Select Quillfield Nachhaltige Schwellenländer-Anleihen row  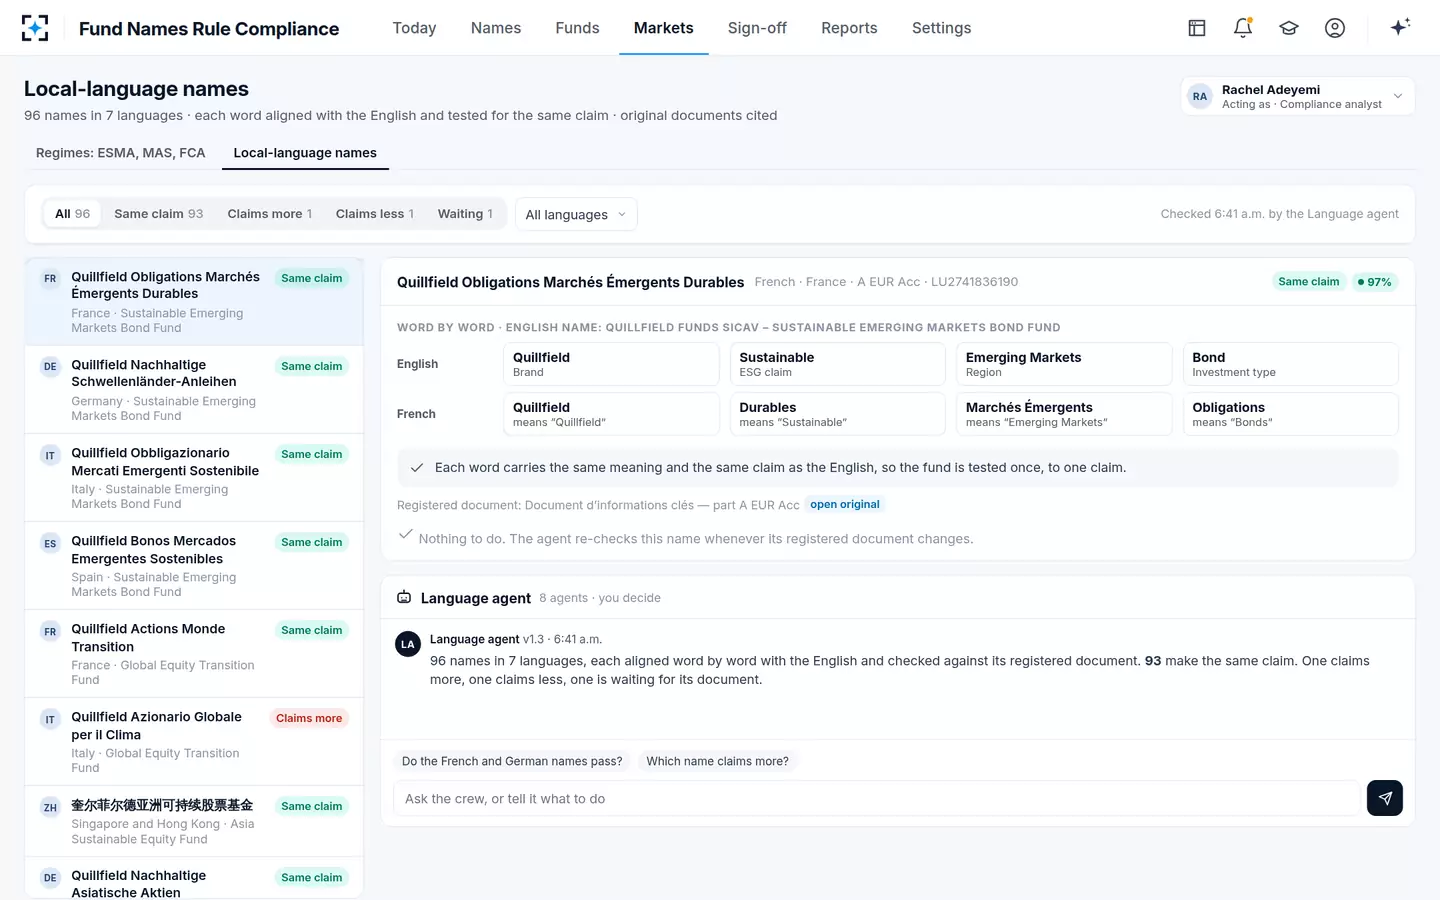pyautogui.click(x=194, y=390)
